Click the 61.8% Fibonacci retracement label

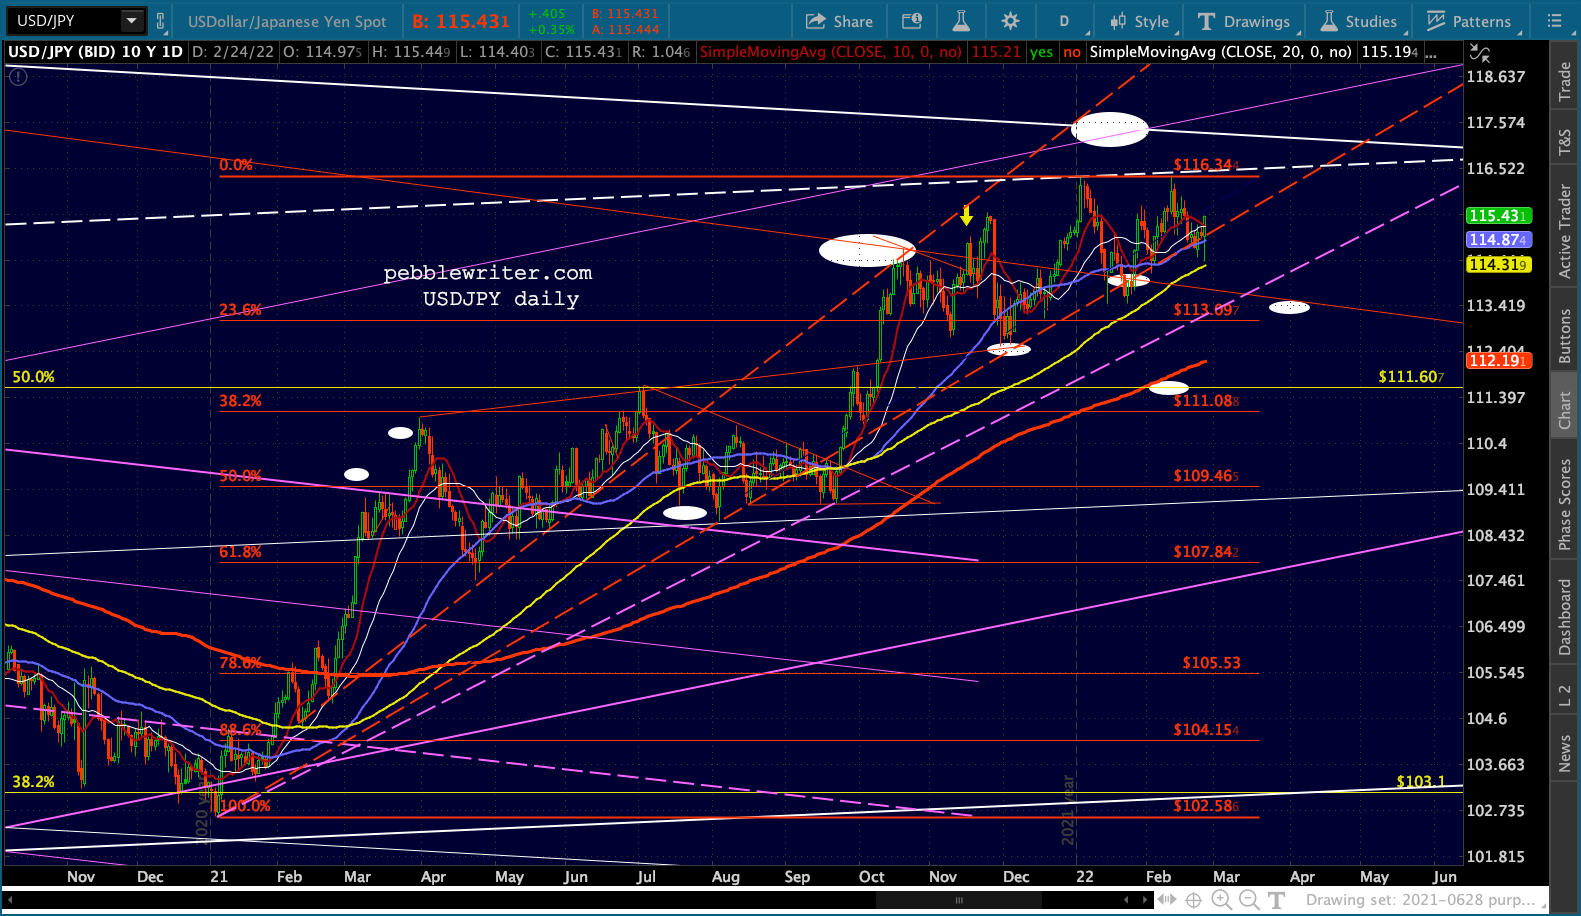click(241, 552)
